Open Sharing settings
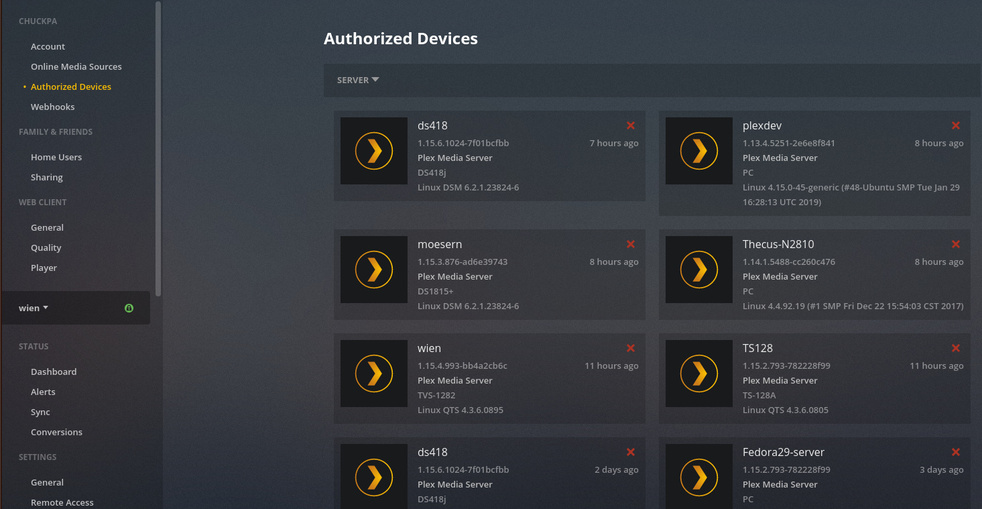This screenshot has width=982, height=509. pos(46,177)
